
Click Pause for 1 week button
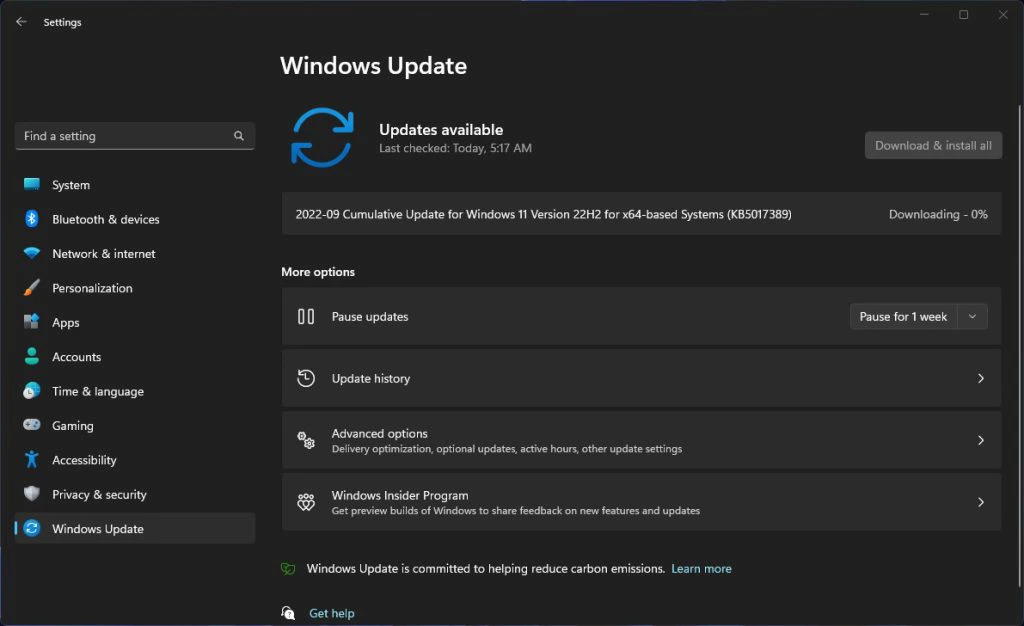click(x=903, y=317)
